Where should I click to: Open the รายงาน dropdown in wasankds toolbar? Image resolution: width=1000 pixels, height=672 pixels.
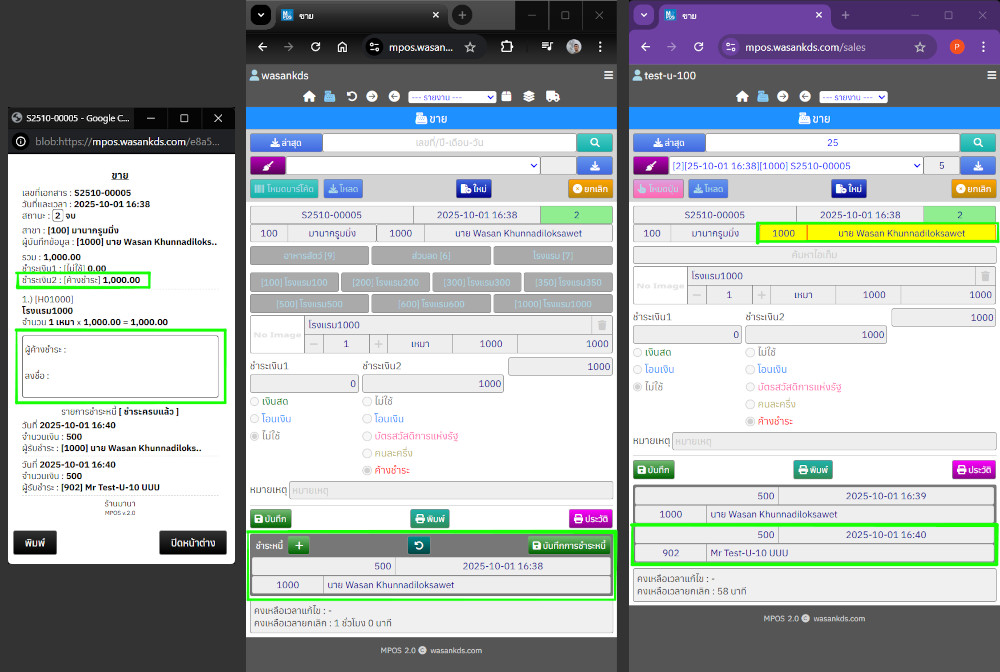[x=452, y=96]
